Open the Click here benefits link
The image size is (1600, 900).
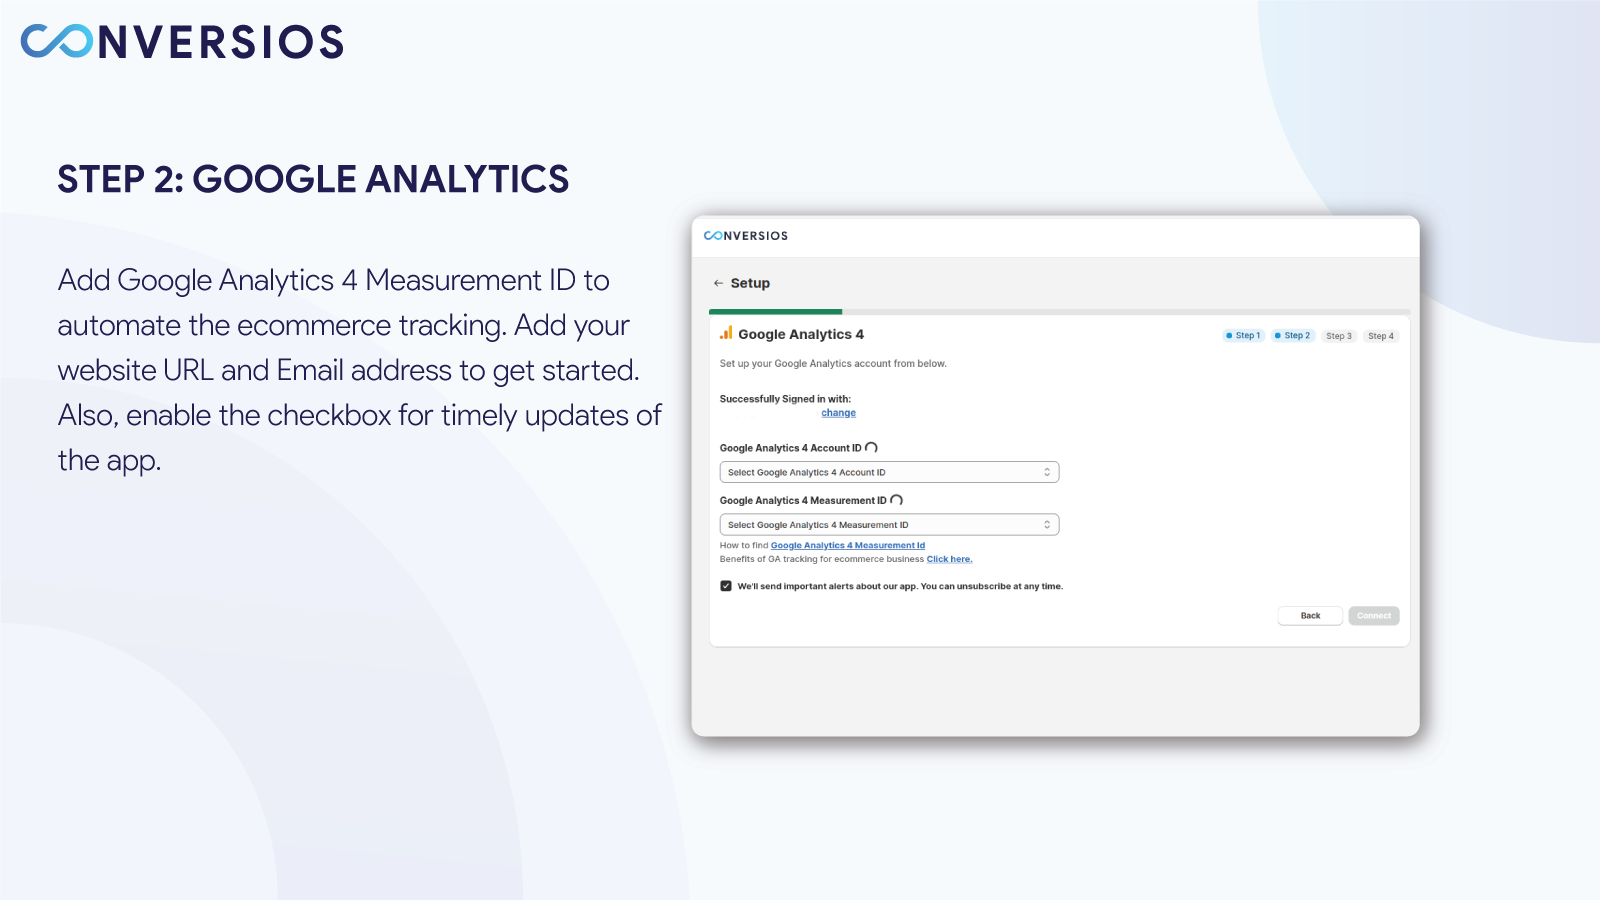[949, 559]
